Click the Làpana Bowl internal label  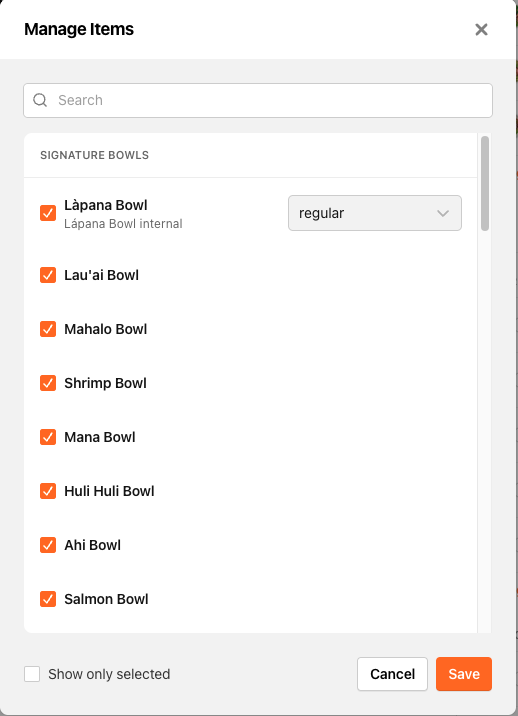[123, 224]
